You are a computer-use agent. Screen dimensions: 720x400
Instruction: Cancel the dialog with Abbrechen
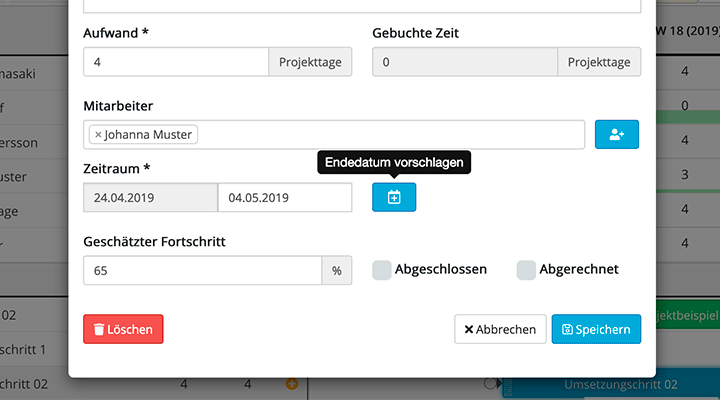(x=500, y=329)
